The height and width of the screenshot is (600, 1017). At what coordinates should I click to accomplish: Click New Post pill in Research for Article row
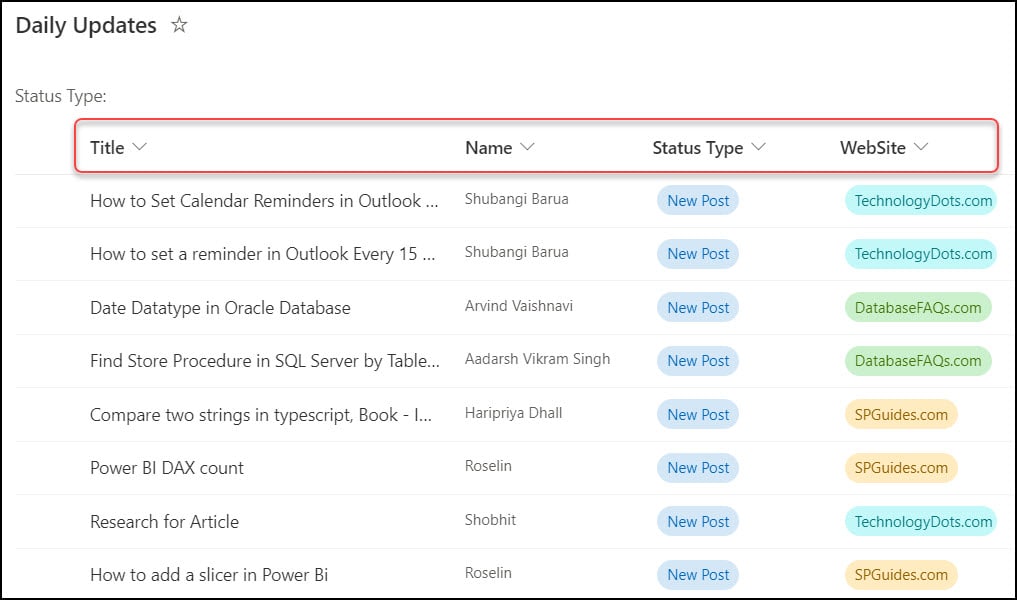click(x=698, y=522)
